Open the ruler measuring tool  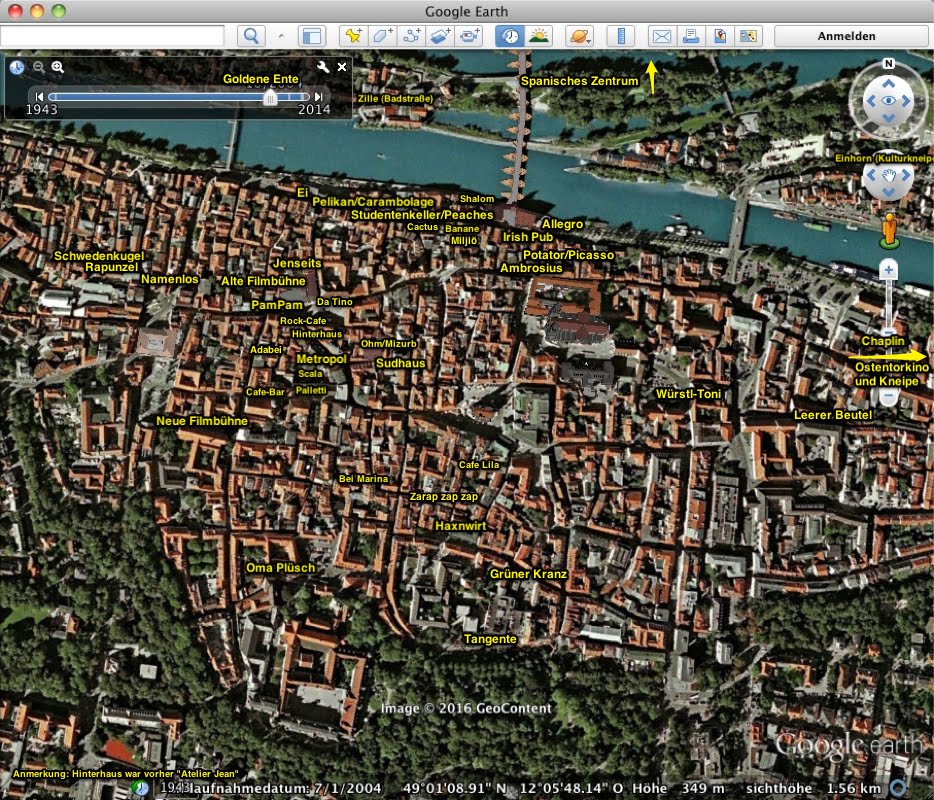[x=621, y=36]
